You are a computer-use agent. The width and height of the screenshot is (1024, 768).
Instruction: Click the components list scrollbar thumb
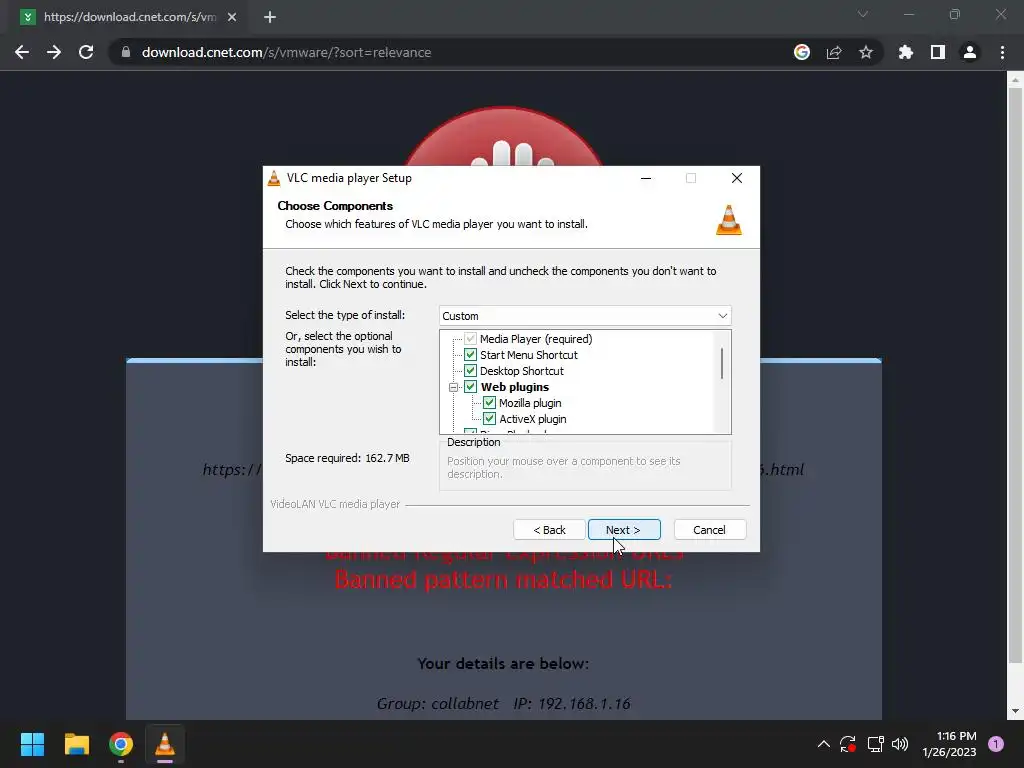[x=722, y=363]
